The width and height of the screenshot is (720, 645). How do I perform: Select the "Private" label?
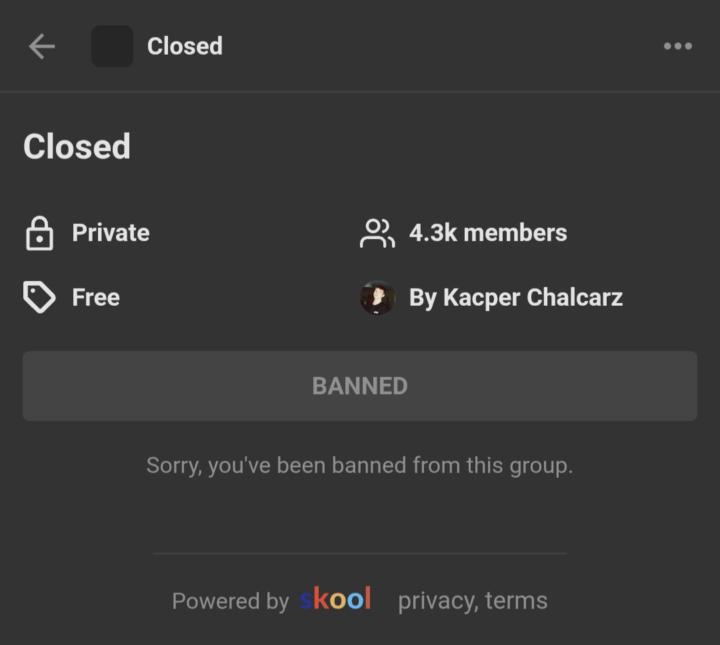(x=111, y=233)
